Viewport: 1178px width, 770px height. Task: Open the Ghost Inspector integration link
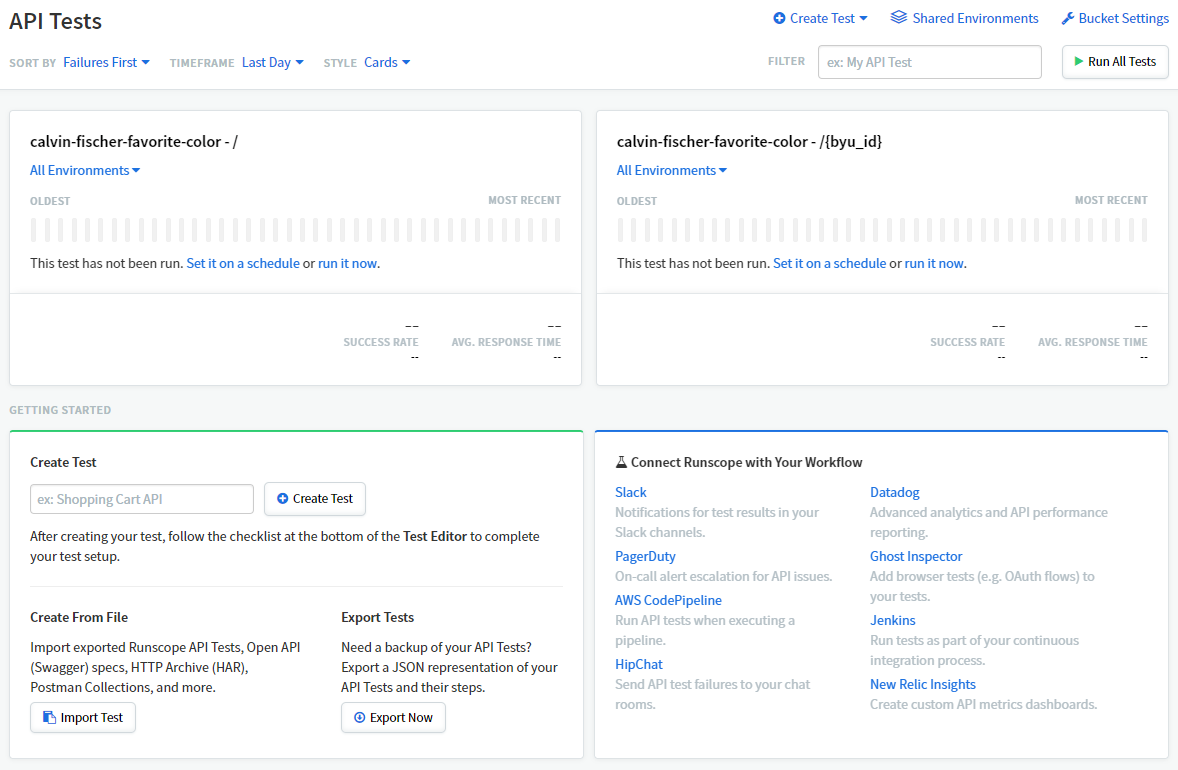coord(916,557)
